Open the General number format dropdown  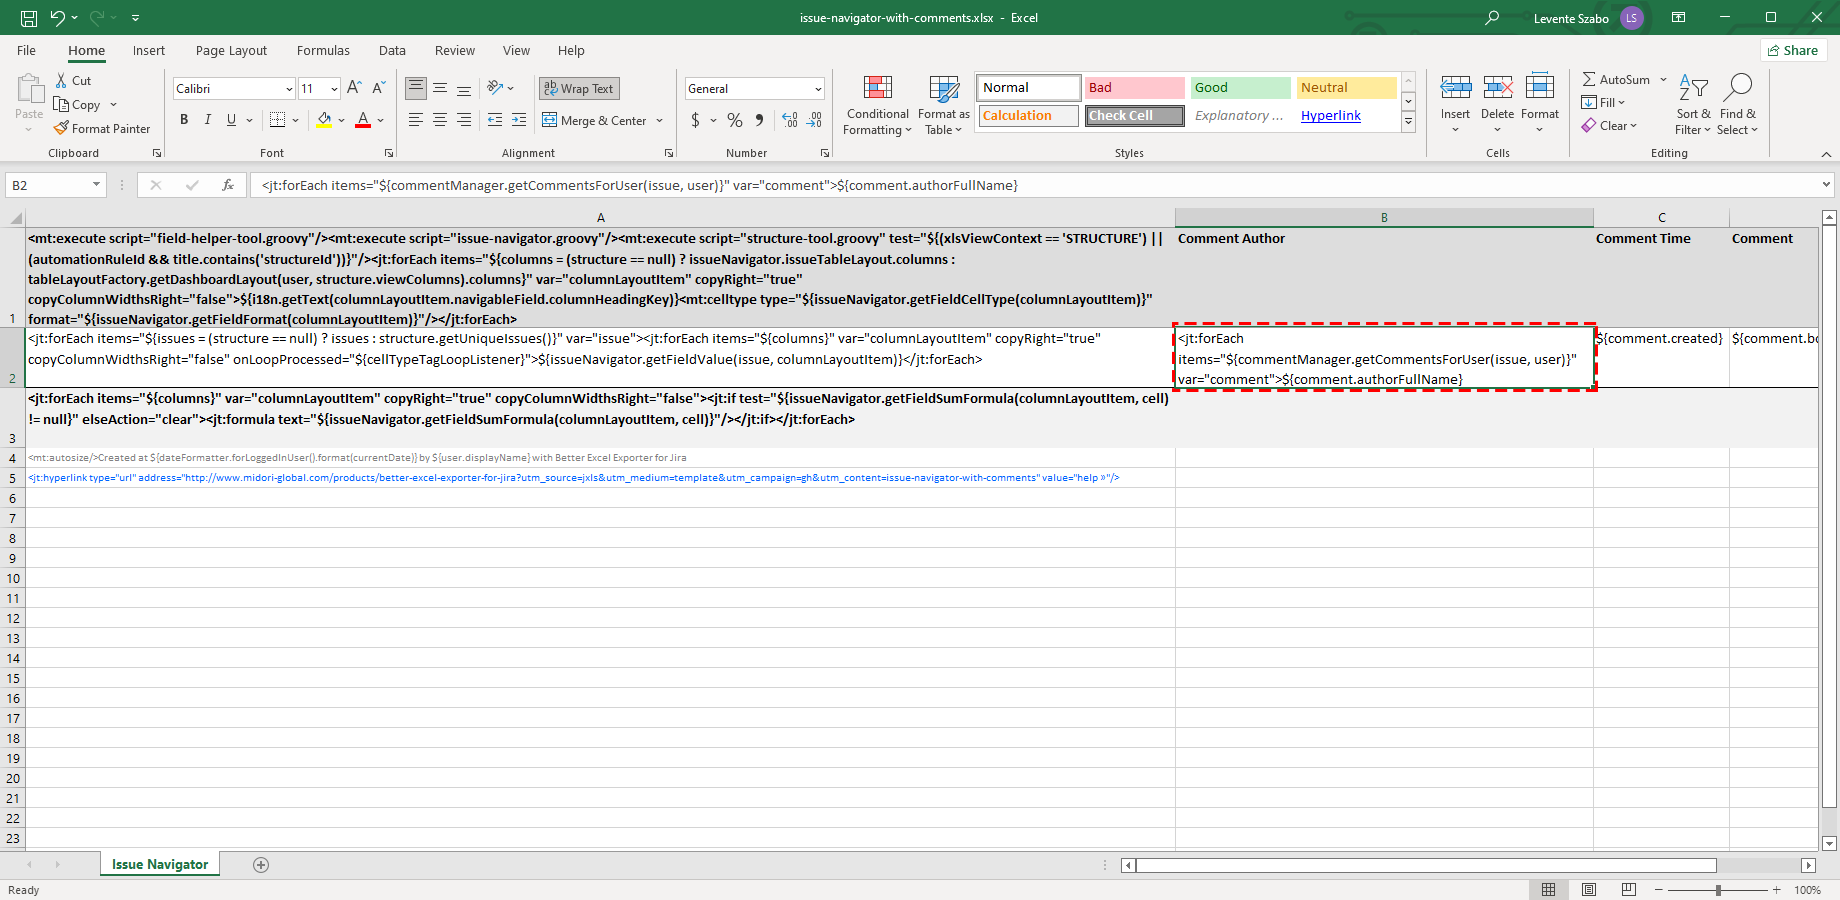[818, 89]
